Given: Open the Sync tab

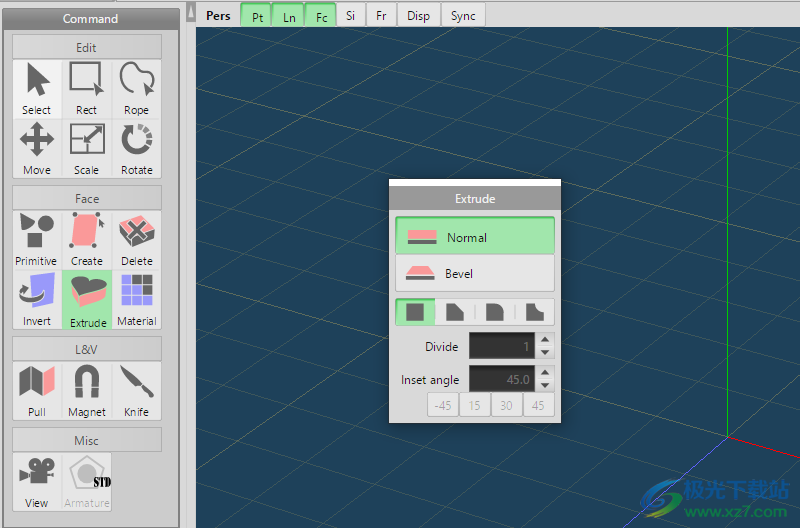Looking at the screenshot, I should coord(463,16).
